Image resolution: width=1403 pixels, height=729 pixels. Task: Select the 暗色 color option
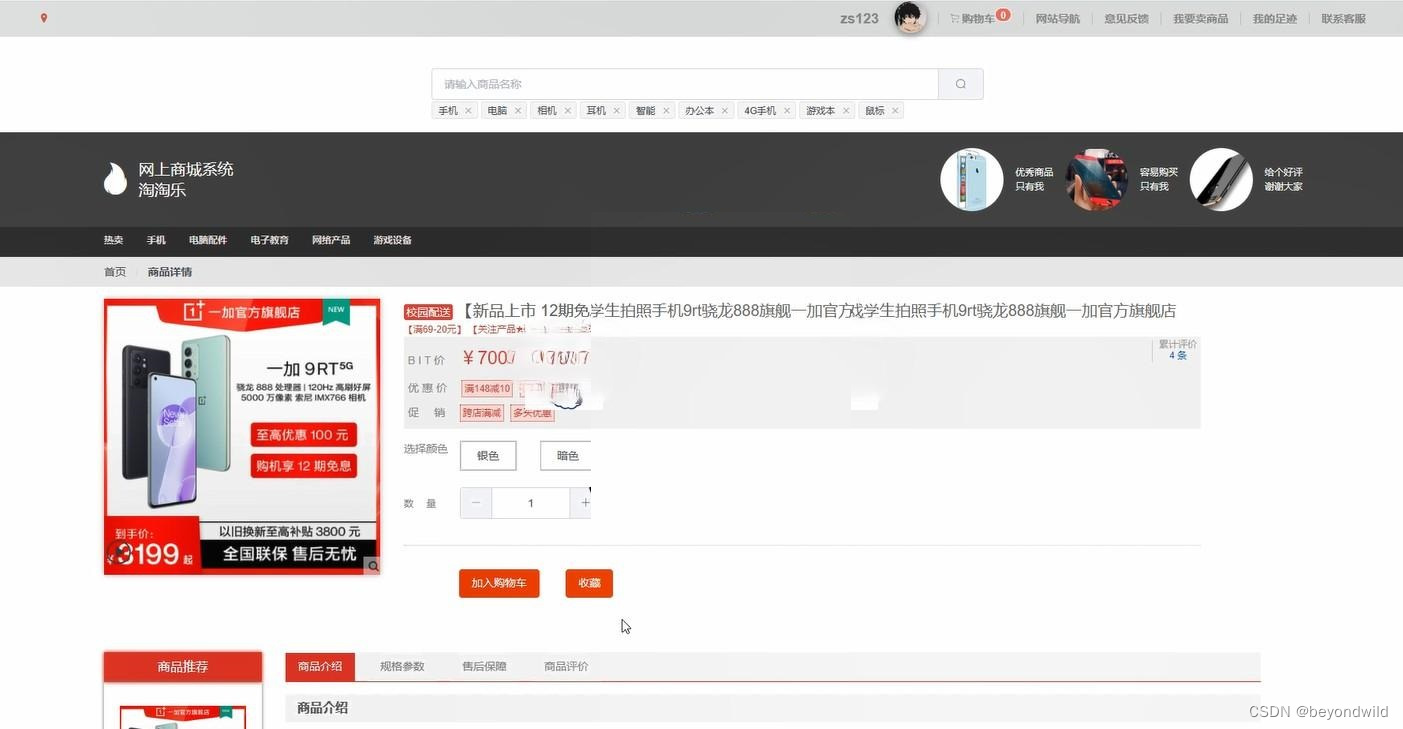567,456
